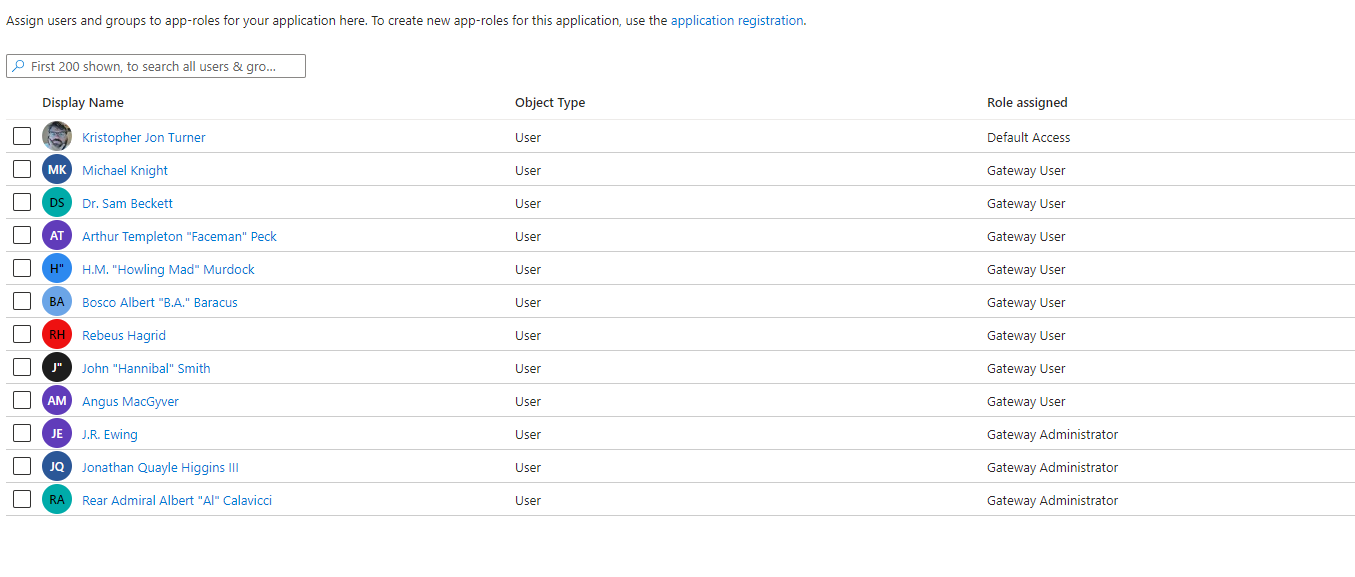This screenshot has width=1355, height=577.
Task: Tick the checkbox beside Angus MacGyver
Action: [22, 401]
